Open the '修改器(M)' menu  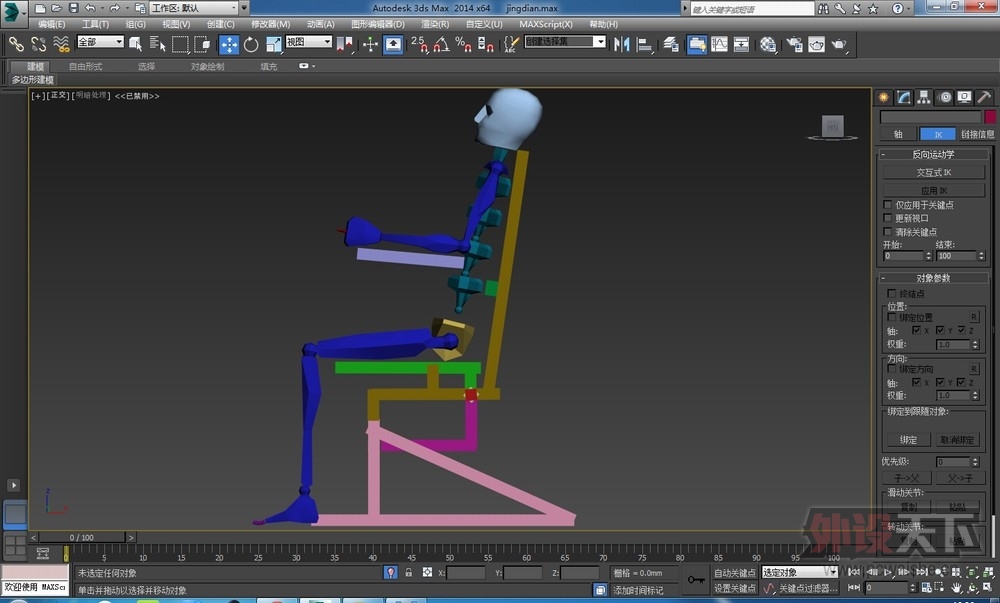point(270,24)
